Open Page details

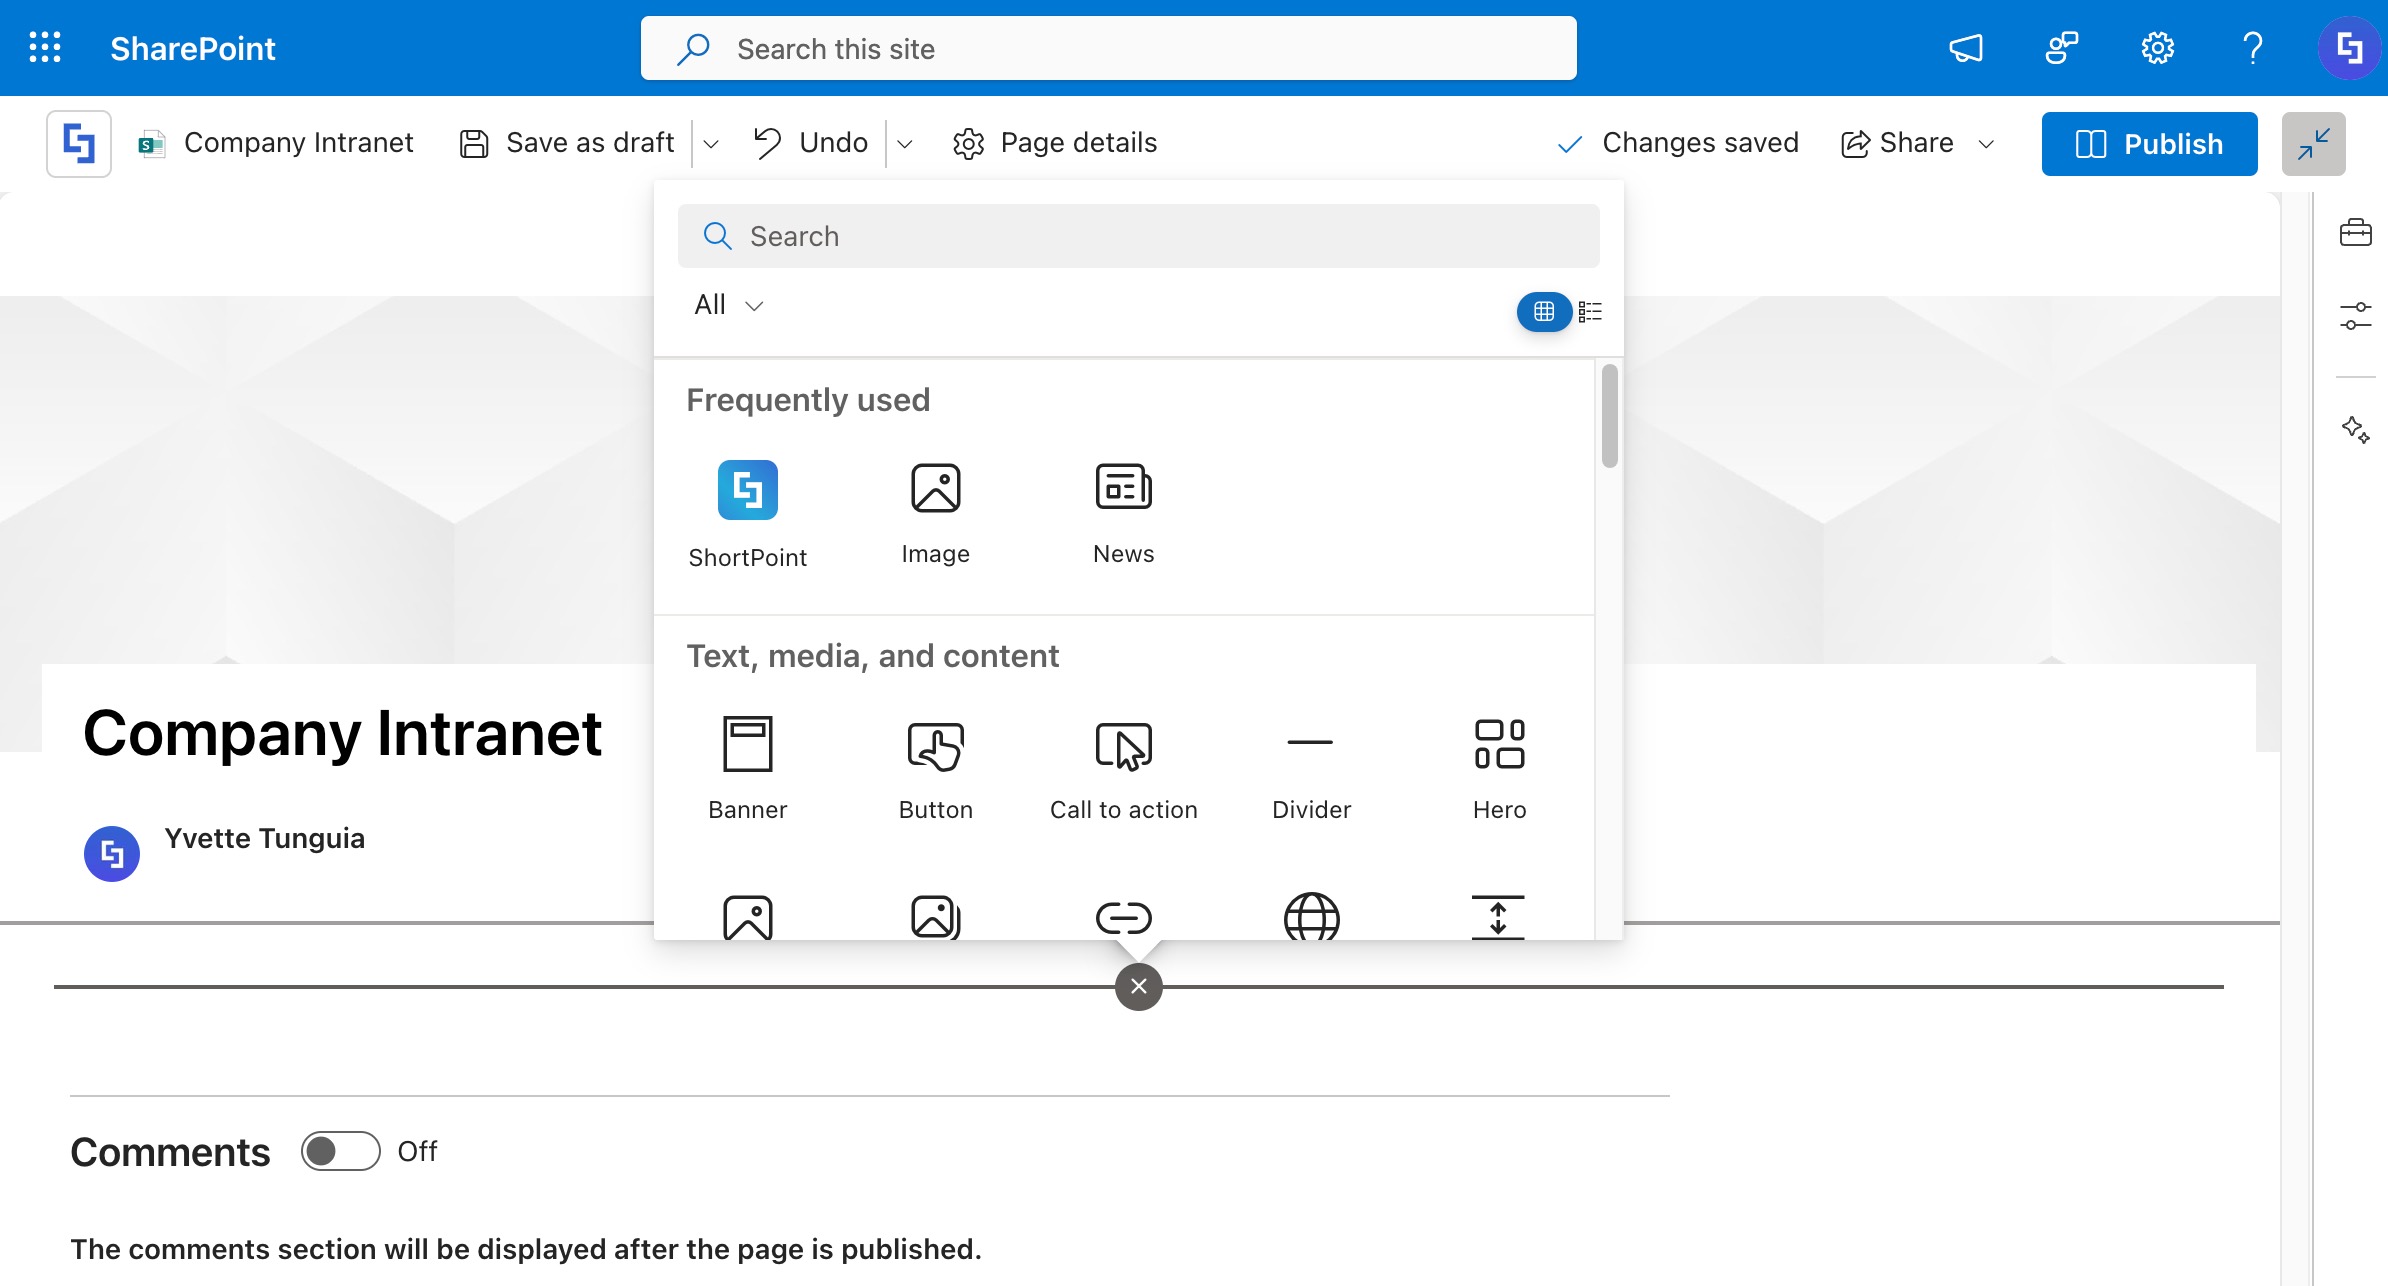[1055, 143]
